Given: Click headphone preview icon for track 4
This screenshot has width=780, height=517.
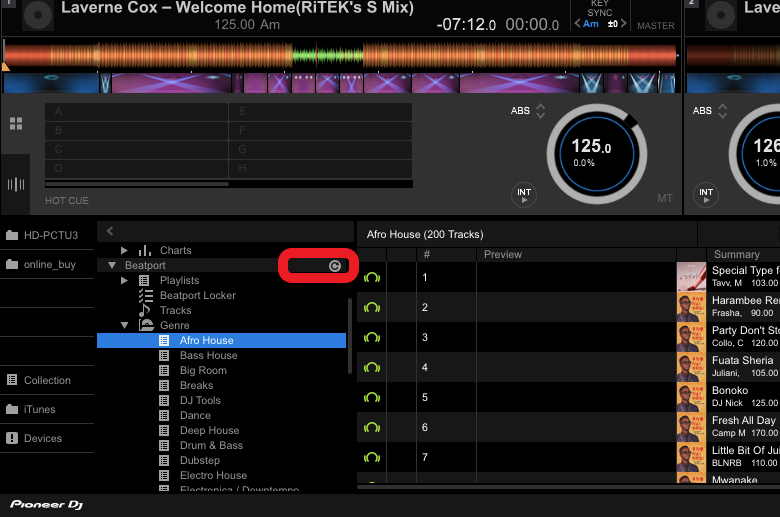Looking at the screenshot, I should click(x=372, y=368).
